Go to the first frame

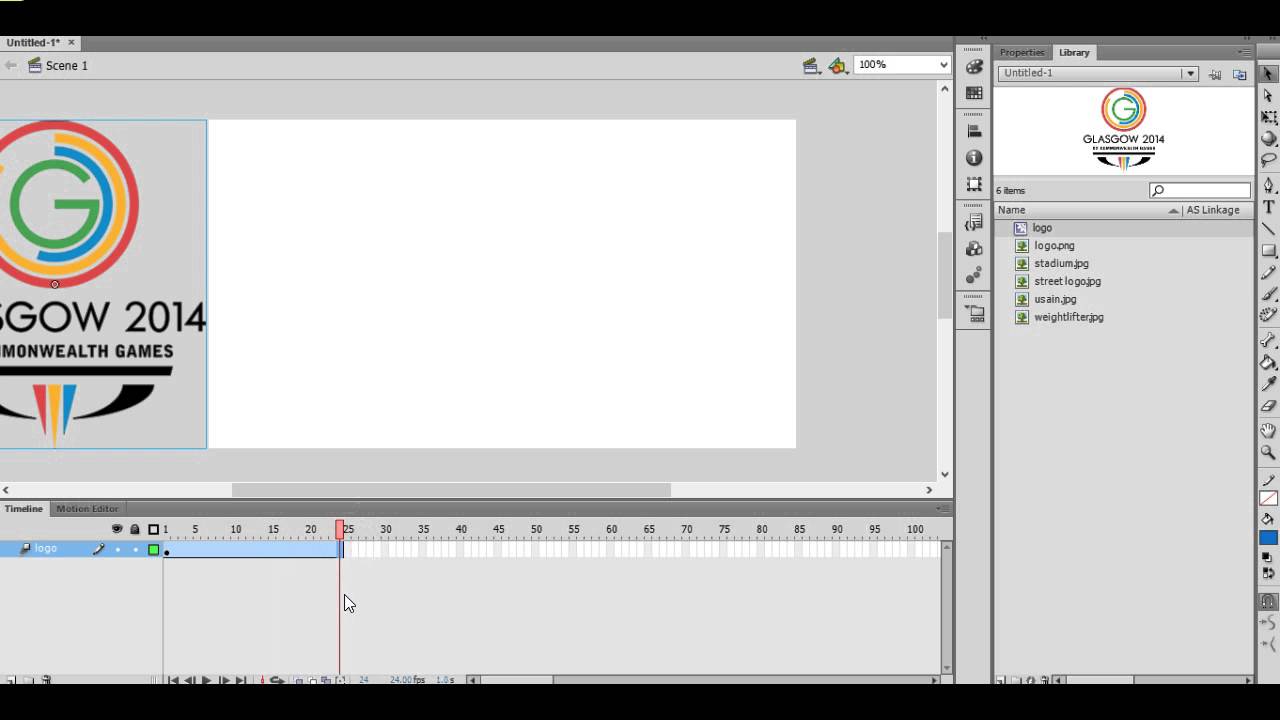click(172, 680)
